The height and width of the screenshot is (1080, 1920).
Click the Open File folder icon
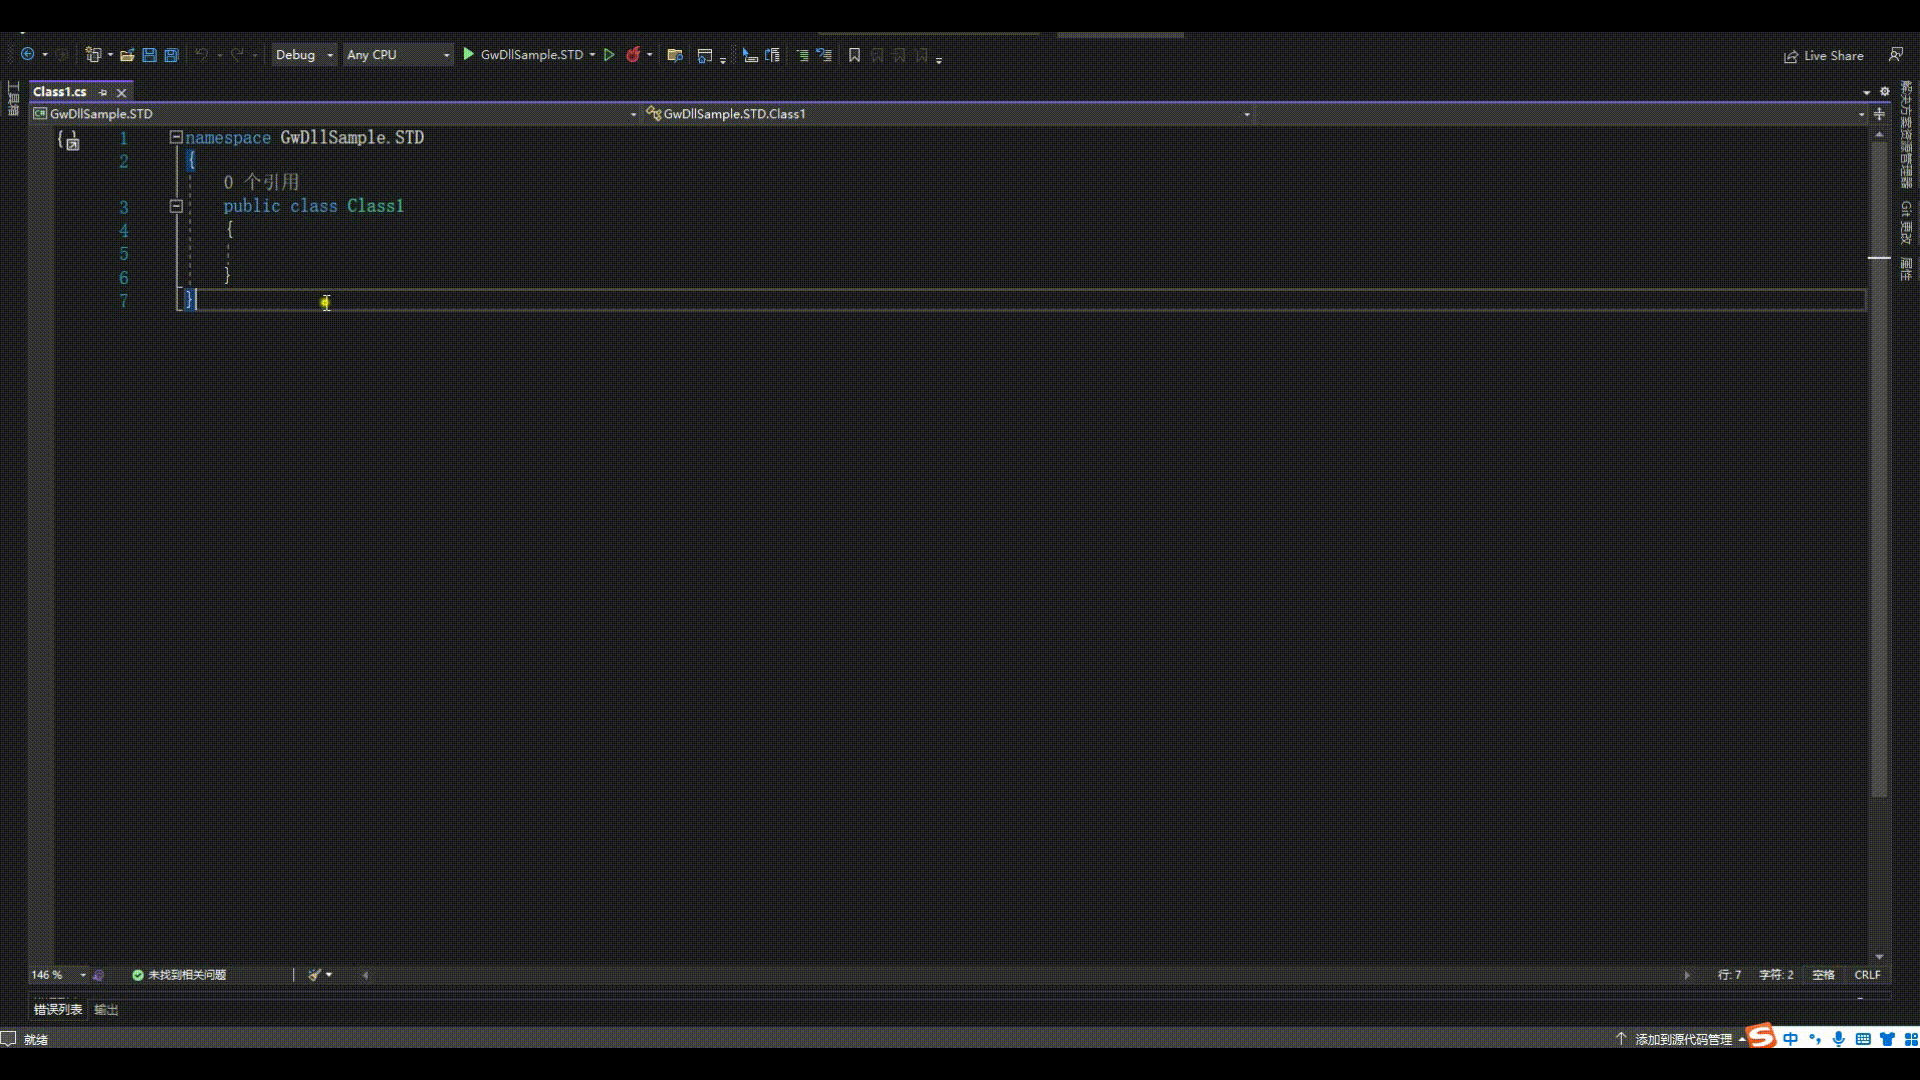[x=127, y=55]
